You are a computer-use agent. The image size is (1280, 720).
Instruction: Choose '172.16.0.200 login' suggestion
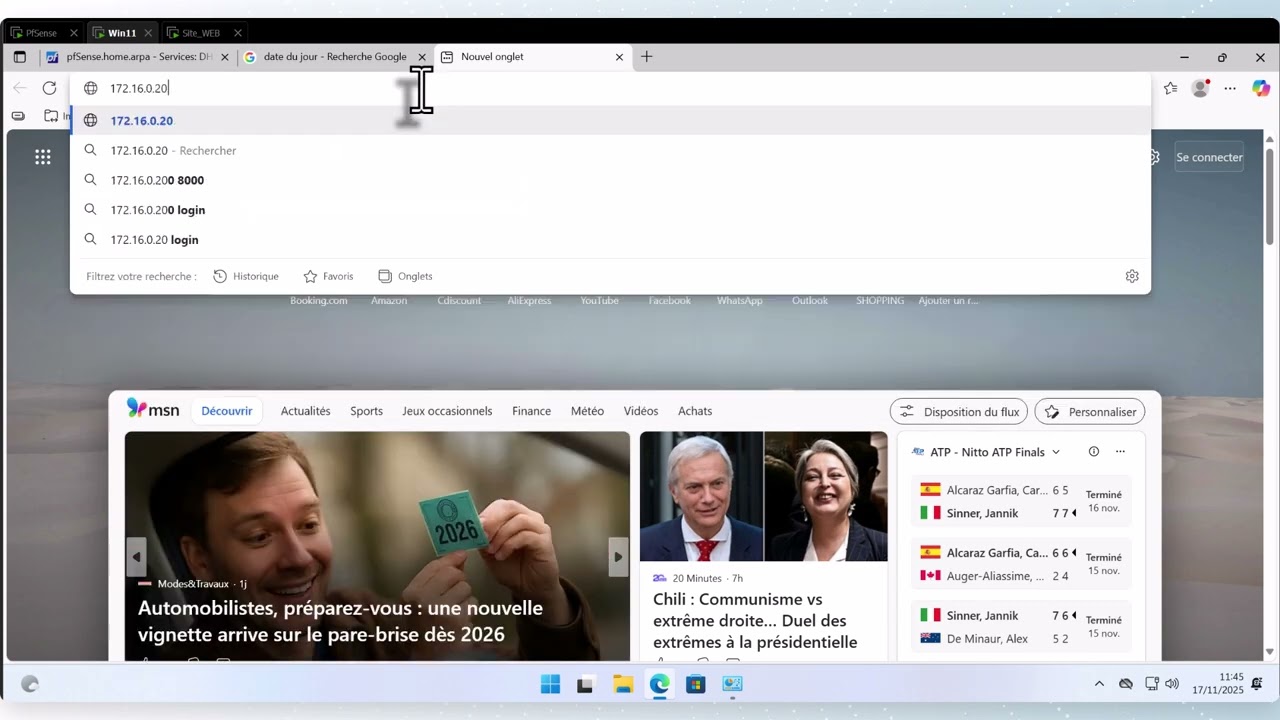(610, 210)
